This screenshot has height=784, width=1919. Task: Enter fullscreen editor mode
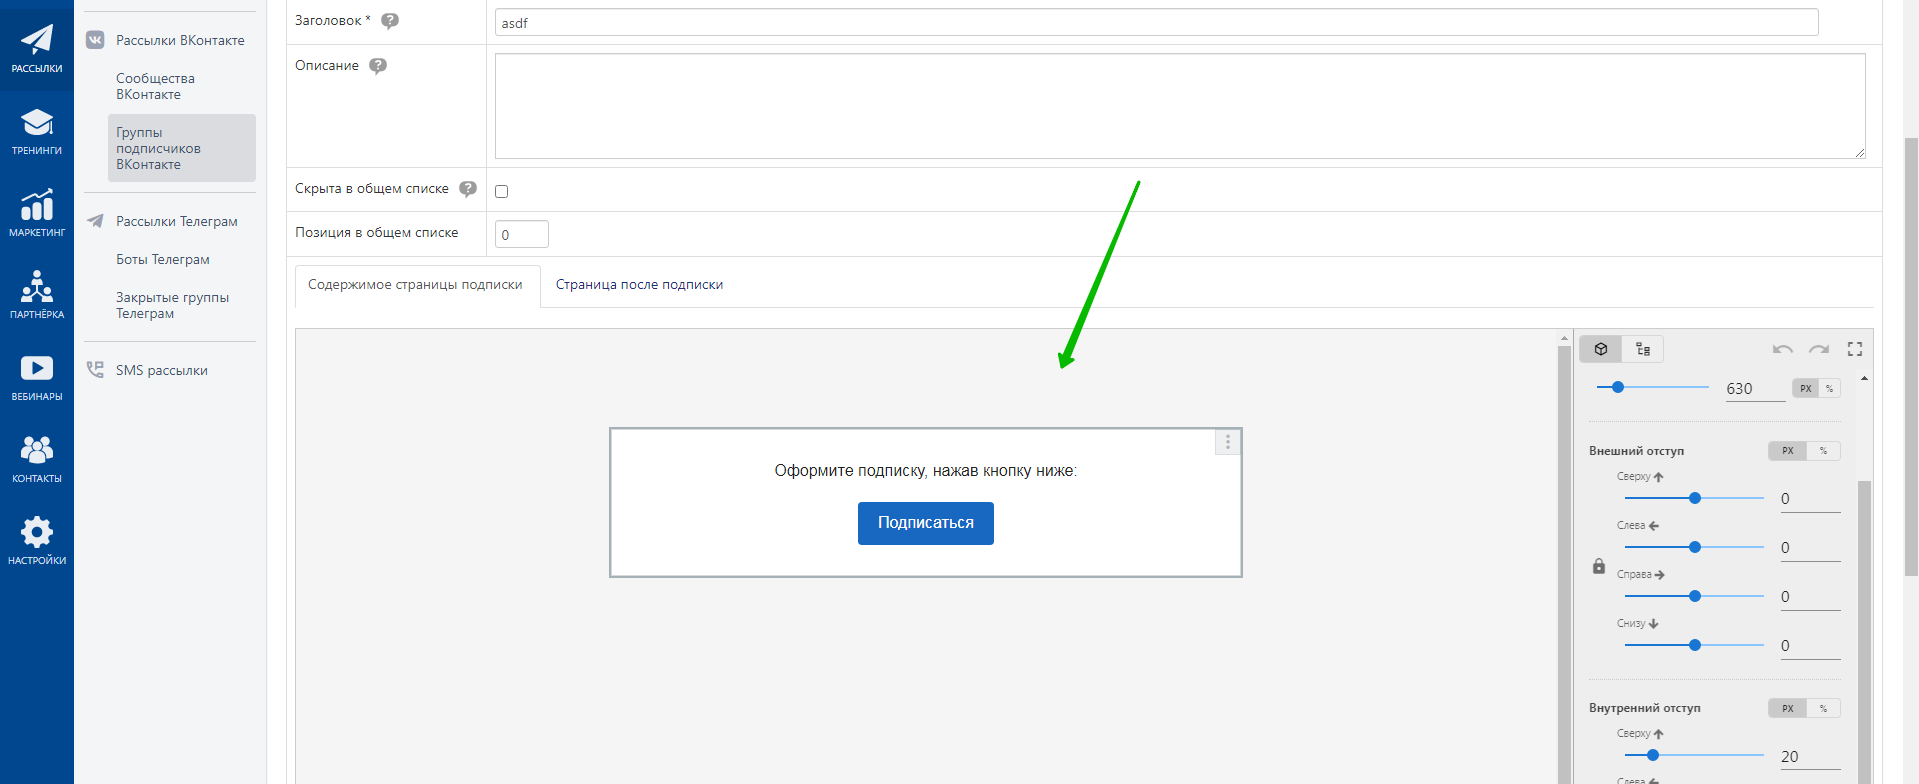click(1855, 349)
